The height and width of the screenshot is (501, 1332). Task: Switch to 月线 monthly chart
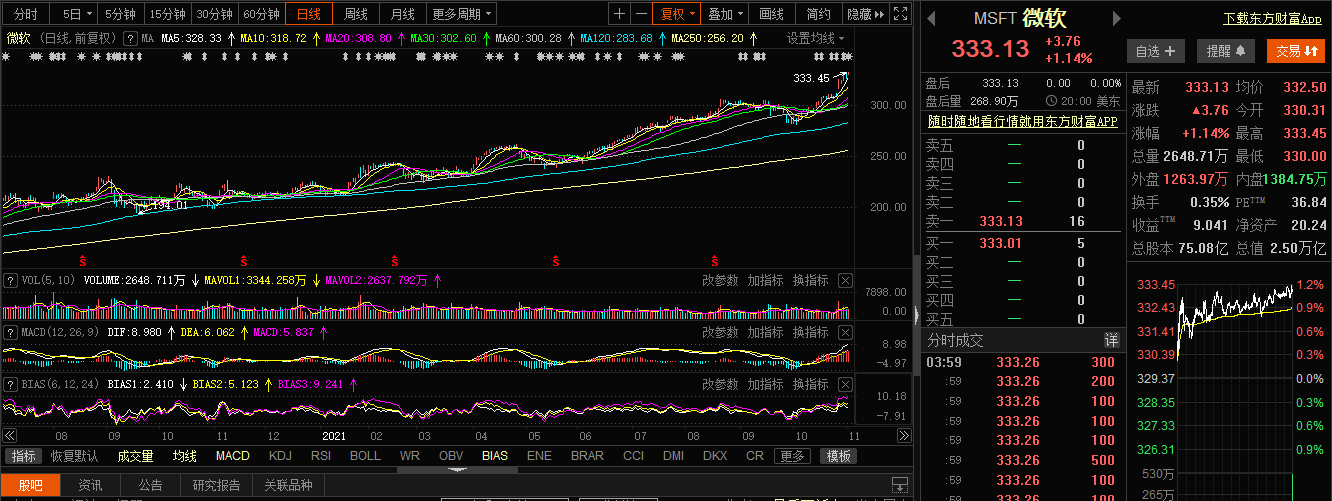tap(403, 14)
